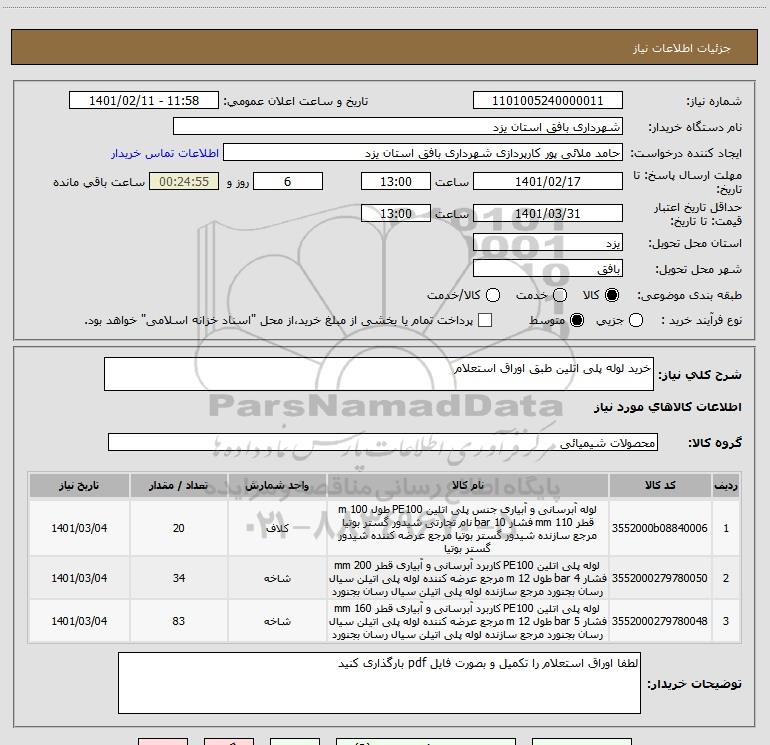Click the goods group field محصولات شیمیائی
770x745 pixels.
coord(383,442)
